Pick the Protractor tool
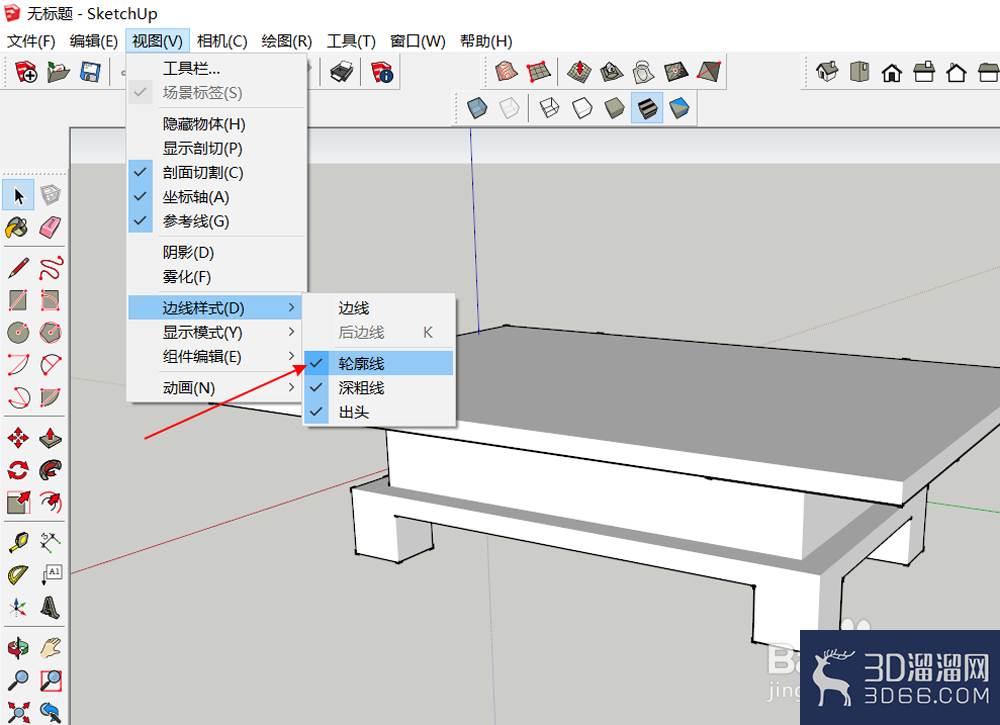This screenshot has height=725, width=1000. 18,575
